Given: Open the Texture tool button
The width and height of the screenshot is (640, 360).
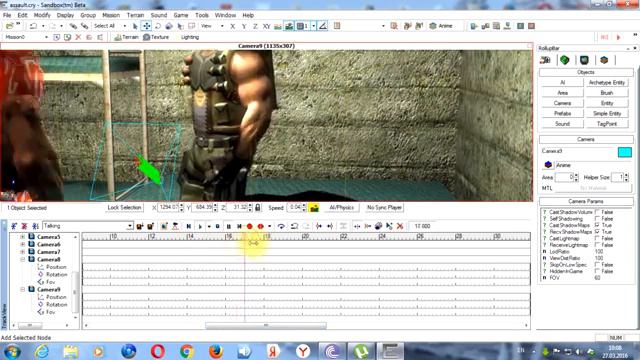Looking at the screenshot, I should [156, 37].
